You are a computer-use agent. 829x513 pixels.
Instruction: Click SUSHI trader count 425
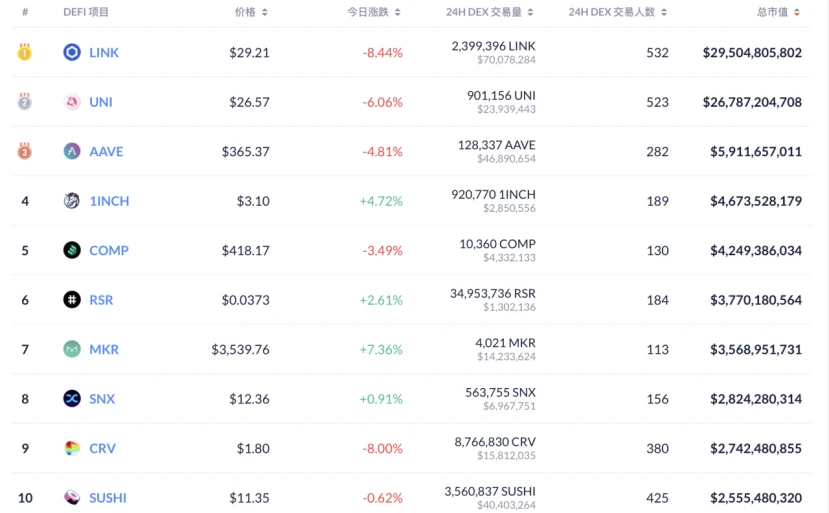click(657, 498)
